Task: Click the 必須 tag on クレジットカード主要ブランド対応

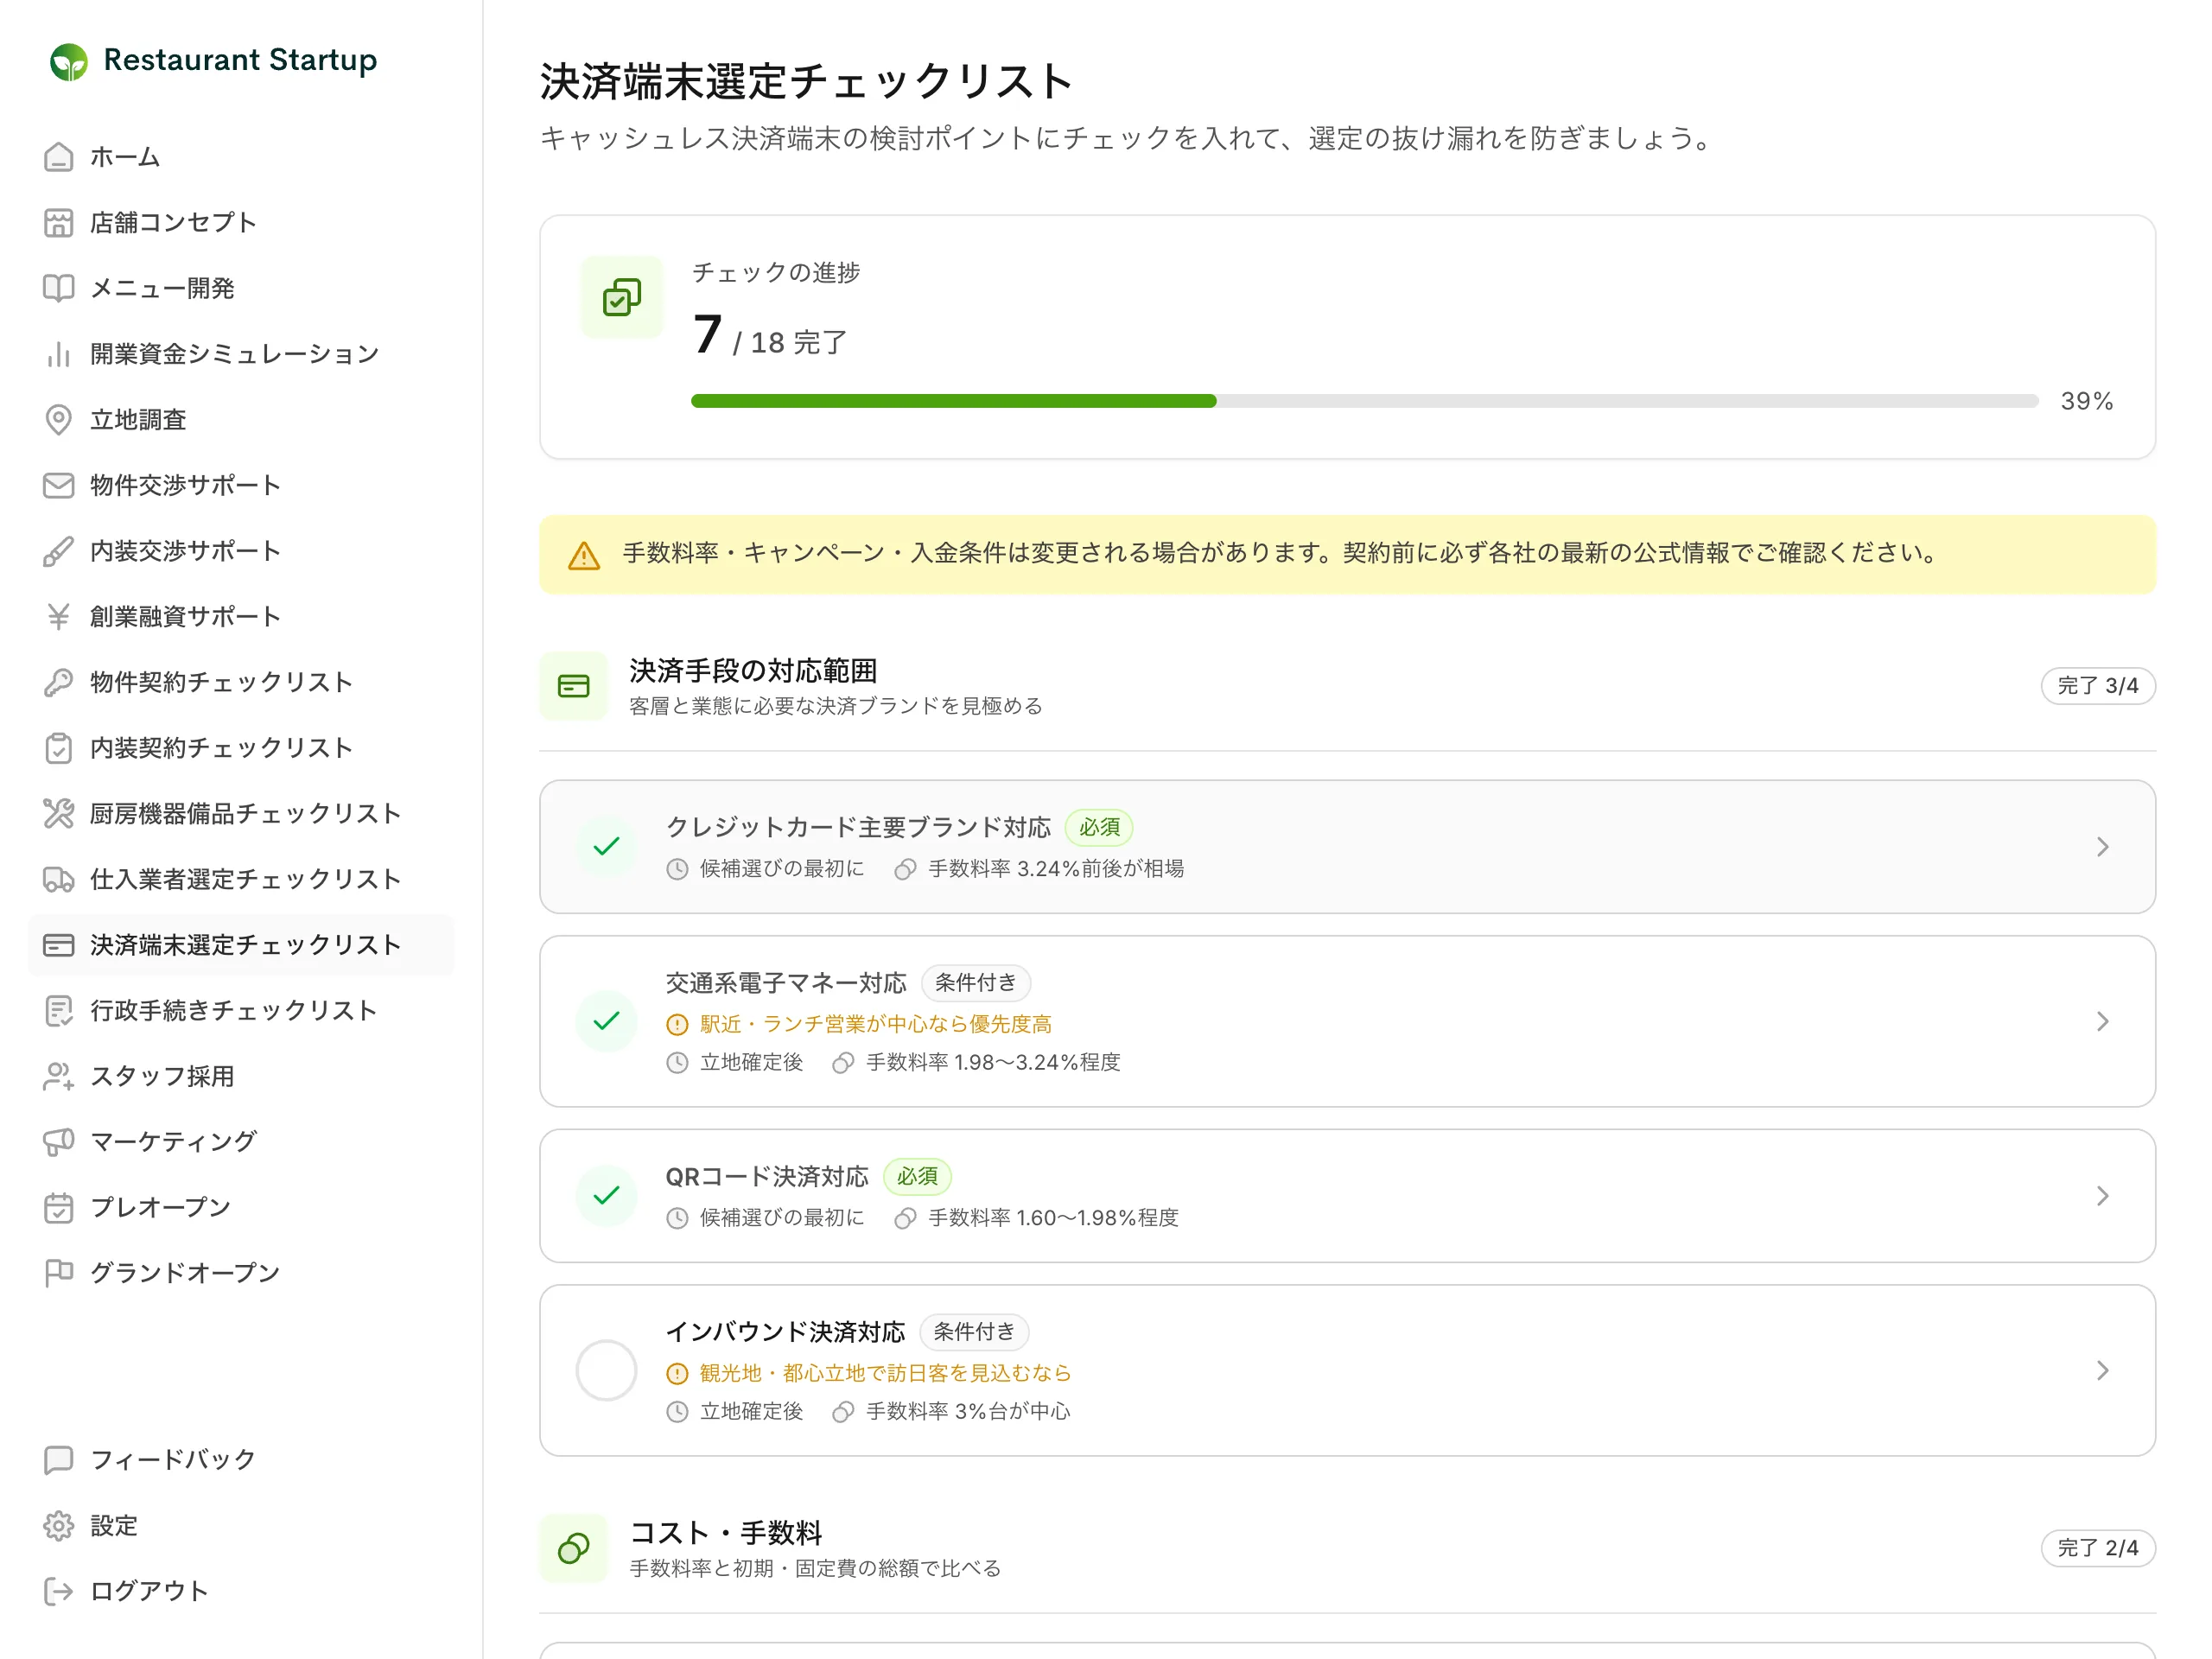Action: pos(1099,827)
